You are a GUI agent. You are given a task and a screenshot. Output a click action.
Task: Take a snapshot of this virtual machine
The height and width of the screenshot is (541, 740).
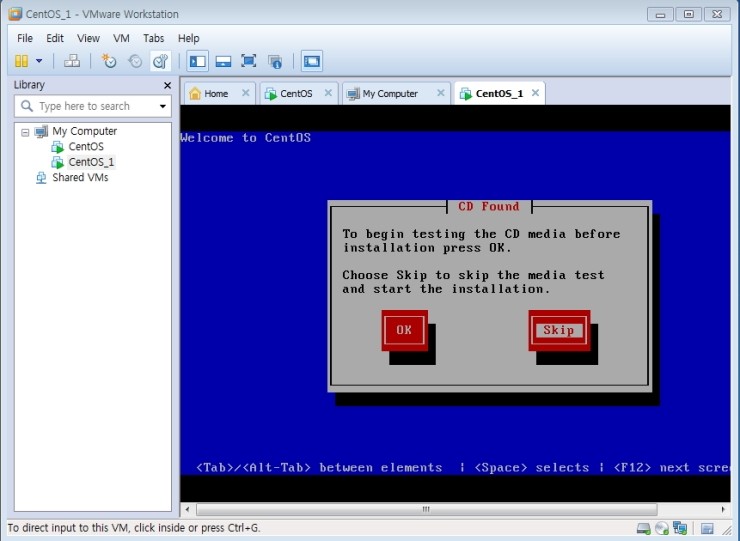tap(109, 61)
